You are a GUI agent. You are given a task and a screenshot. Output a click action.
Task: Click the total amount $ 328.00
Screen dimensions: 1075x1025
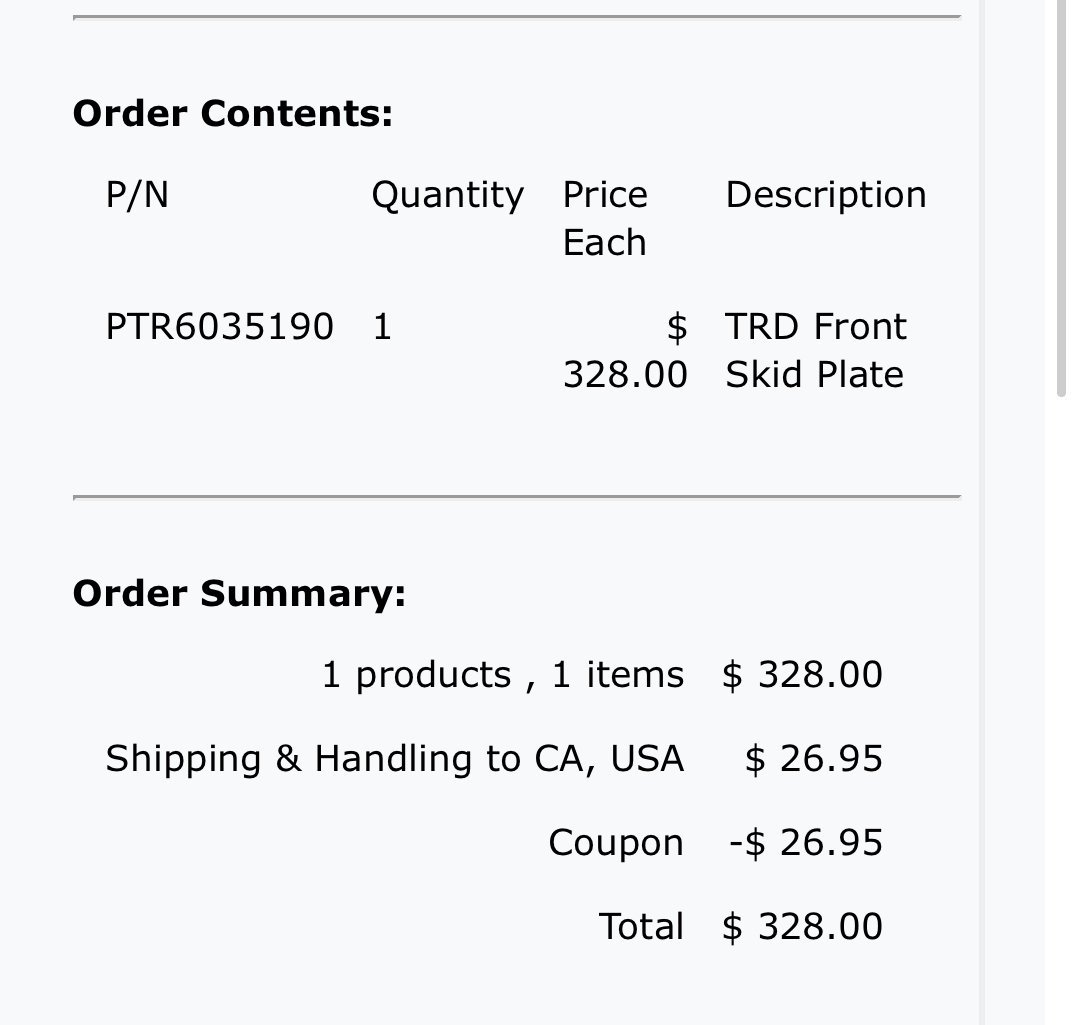point(802,926)
